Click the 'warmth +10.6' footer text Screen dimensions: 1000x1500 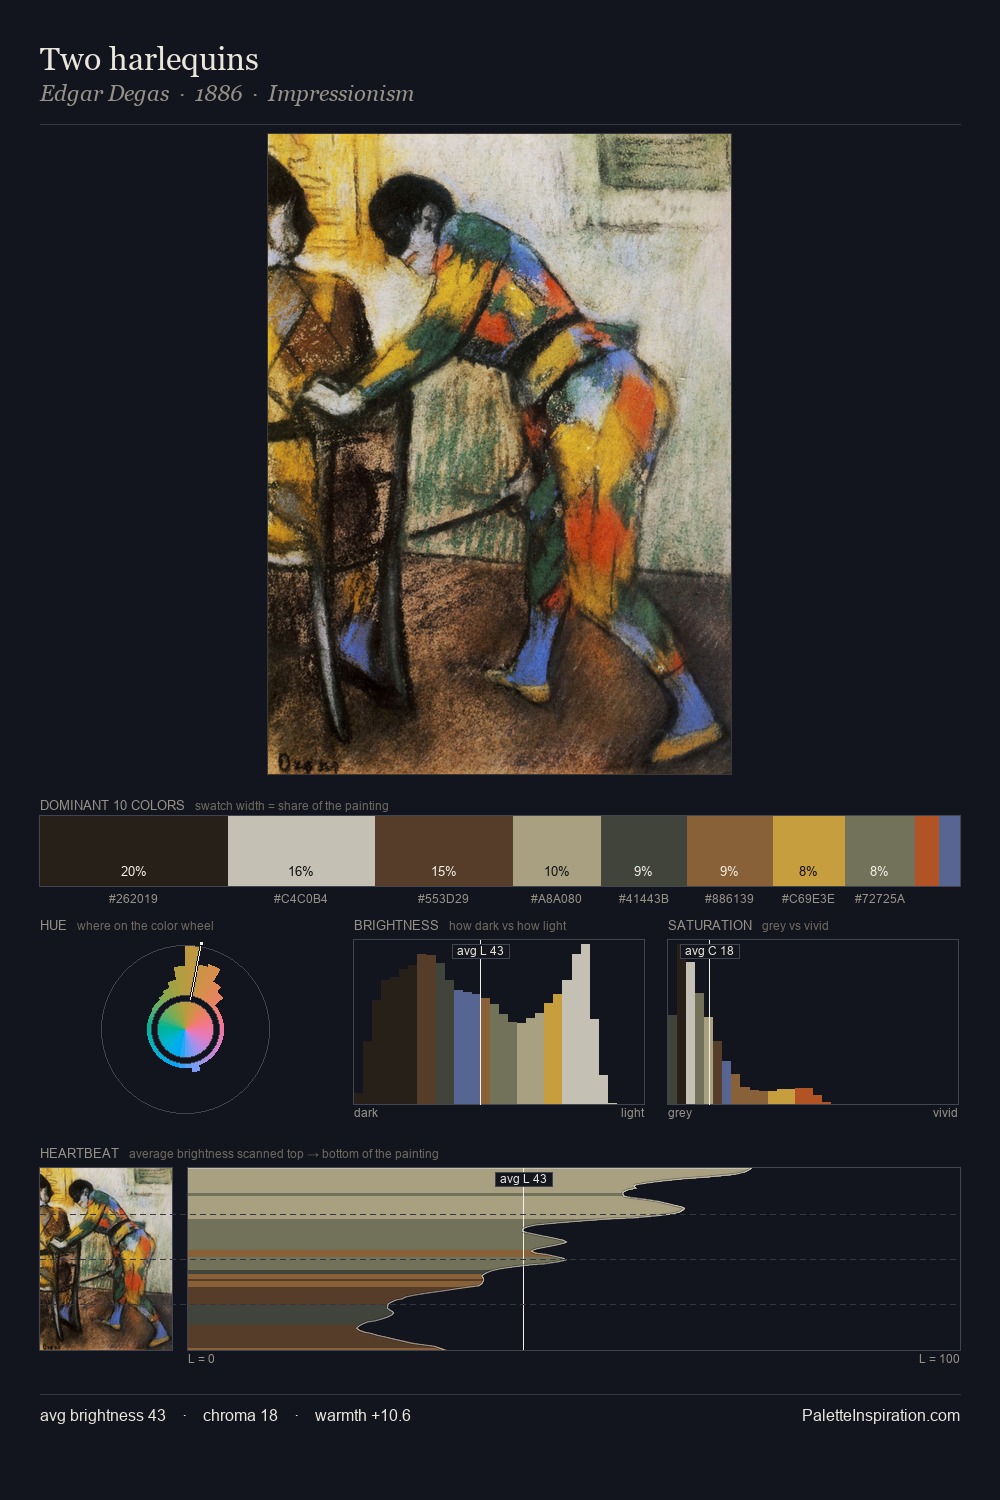click(363, 1415)
